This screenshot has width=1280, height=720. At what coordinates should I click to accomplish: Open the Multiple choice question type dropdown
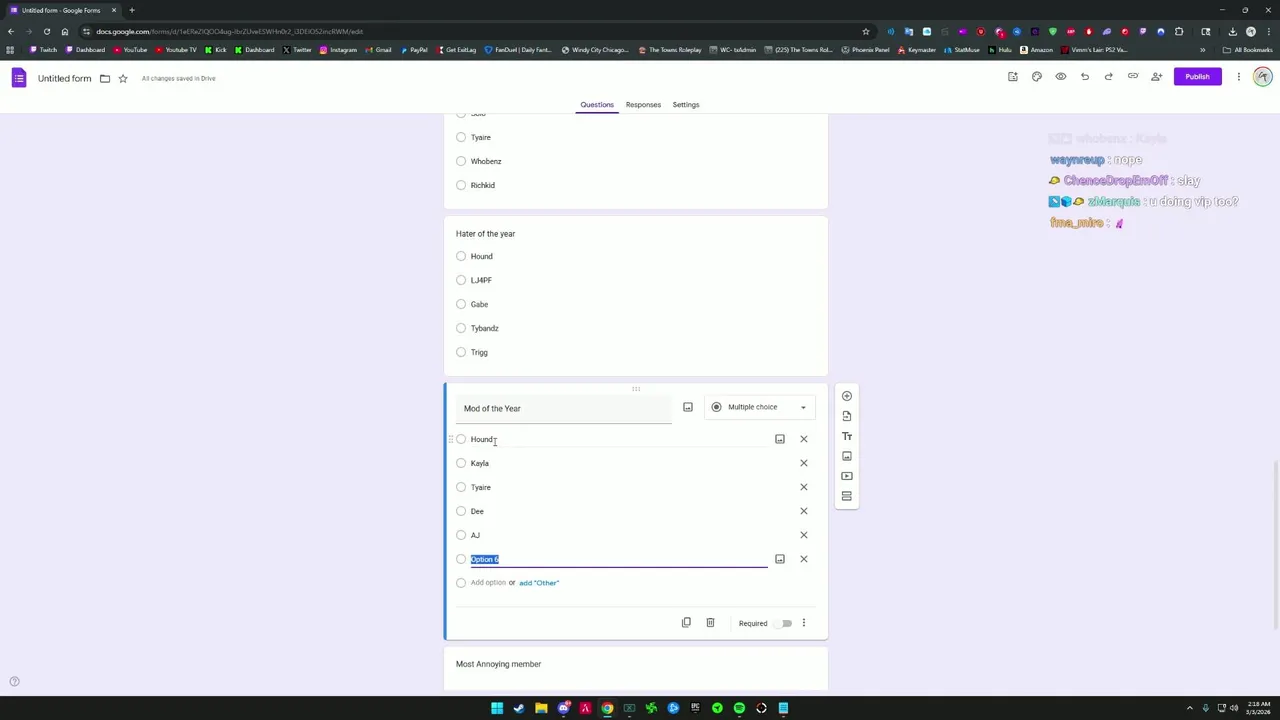click(x=760, y=407)
